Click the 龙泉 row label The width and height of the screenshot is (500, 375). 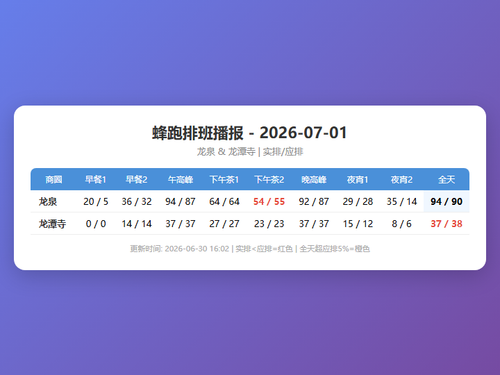(48, 201)
